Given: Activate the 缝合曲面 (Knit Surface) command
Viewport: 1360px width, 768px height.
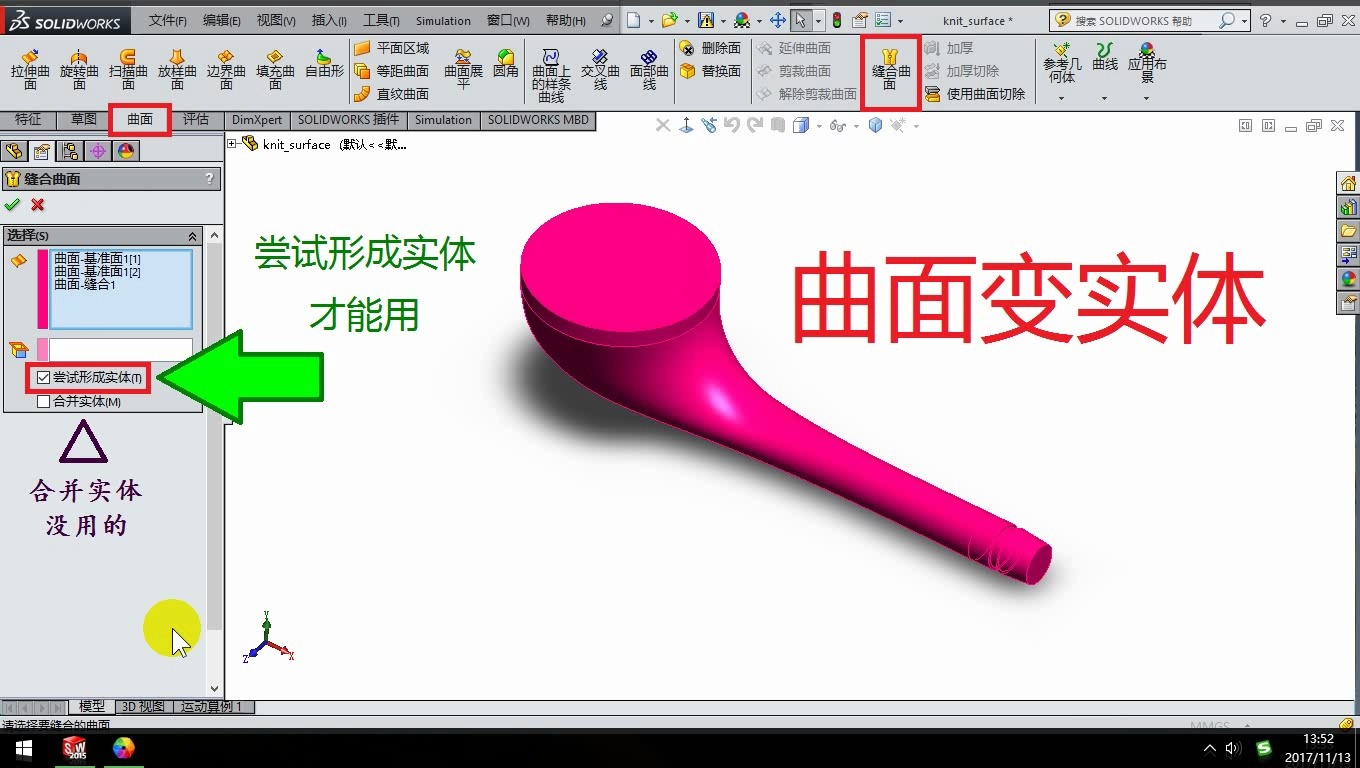Looking at the screenshot, I should click(890, 70).
